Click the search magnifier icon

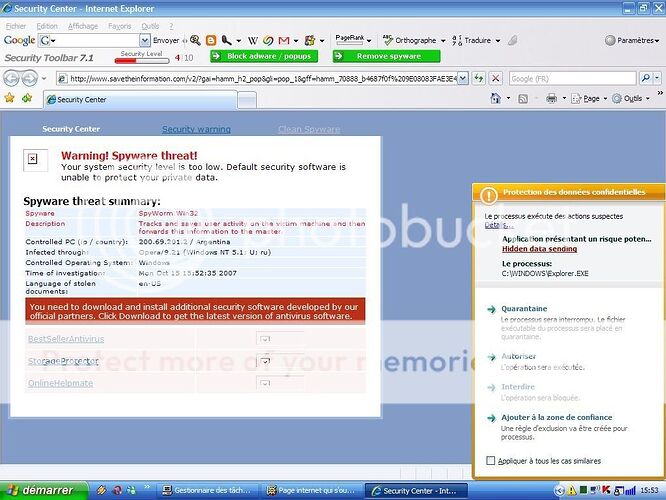point(646,77)
